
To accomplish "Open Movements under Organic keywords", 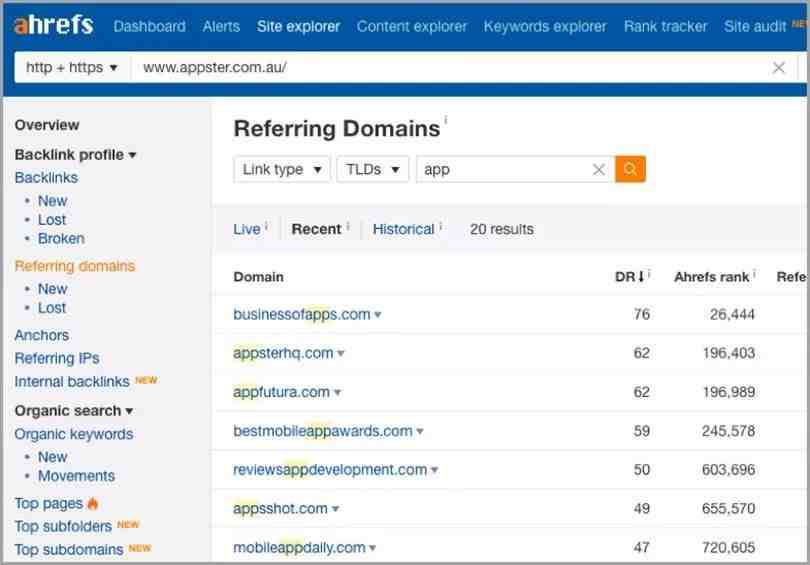I will (x=76, y=476).
